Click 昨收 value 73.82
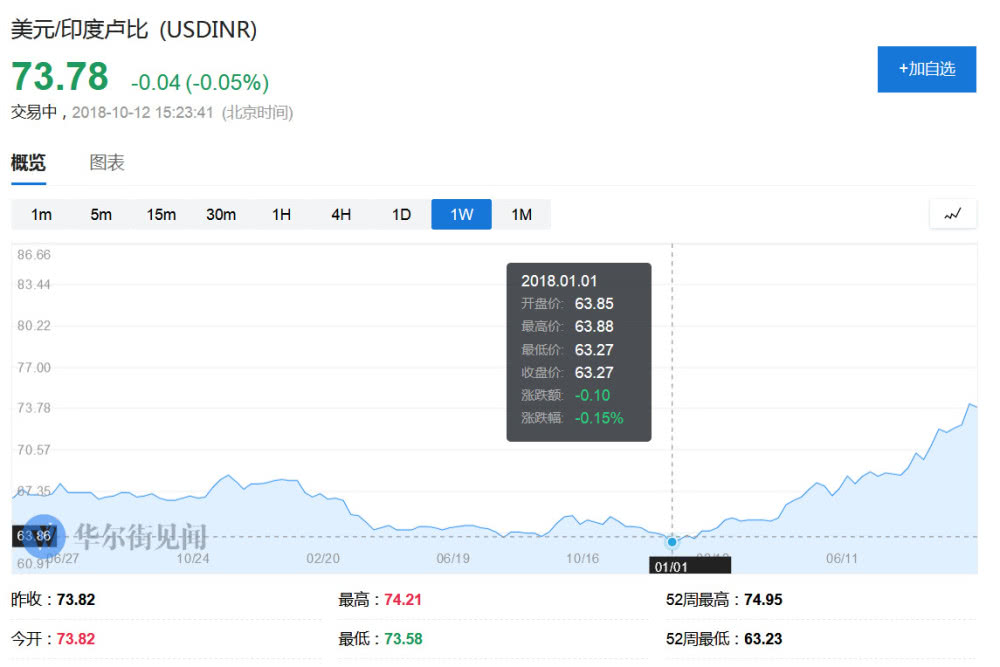 click(x=76, y=599)
